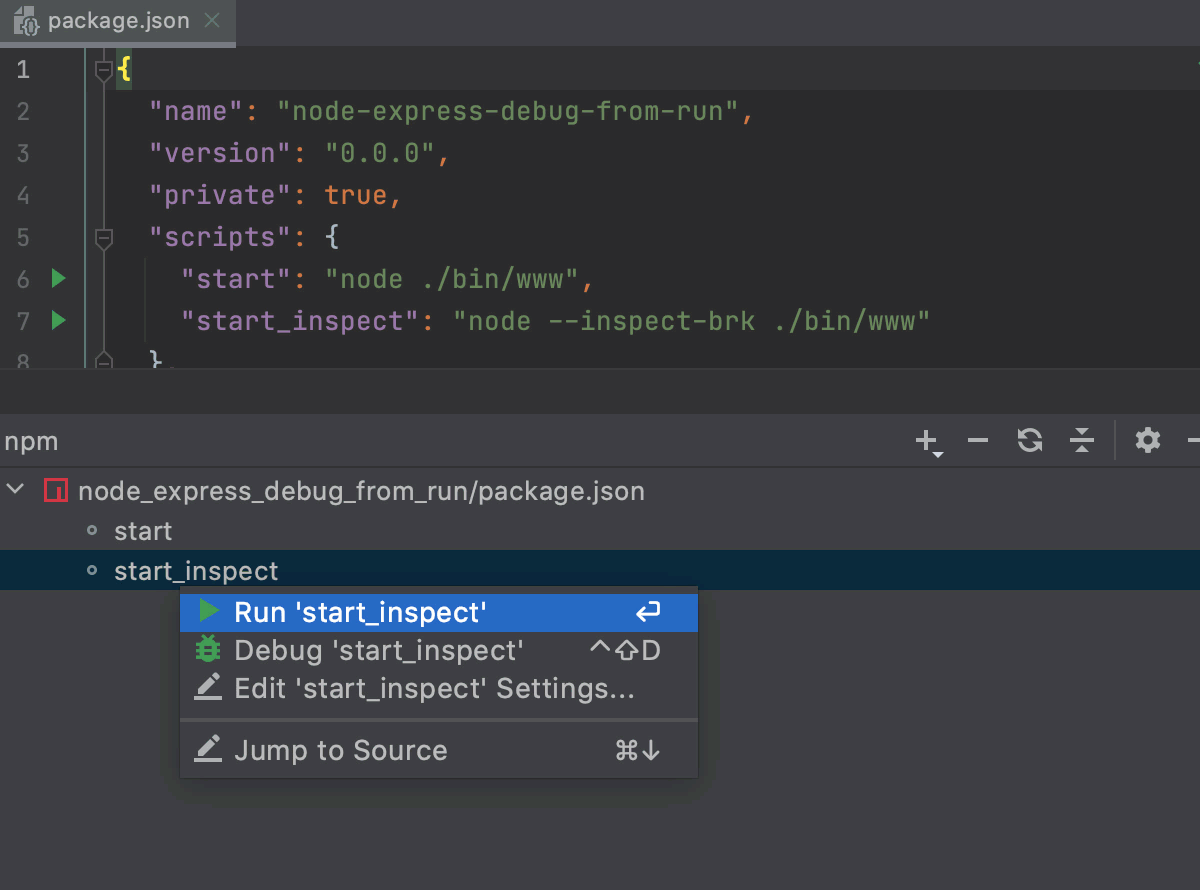
Task: Open npm tool window settings gear
Action: tap(1148, 441)
